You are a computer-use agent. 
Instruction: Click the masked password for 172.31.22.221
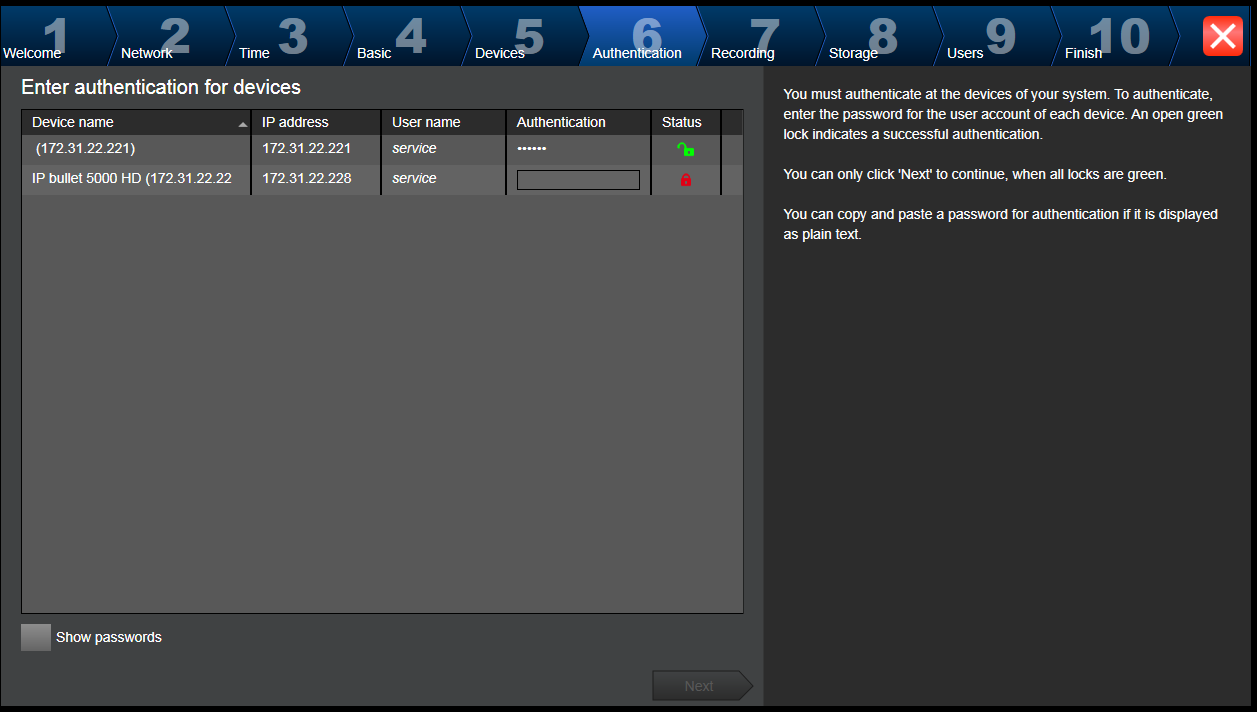pos(531,149)
